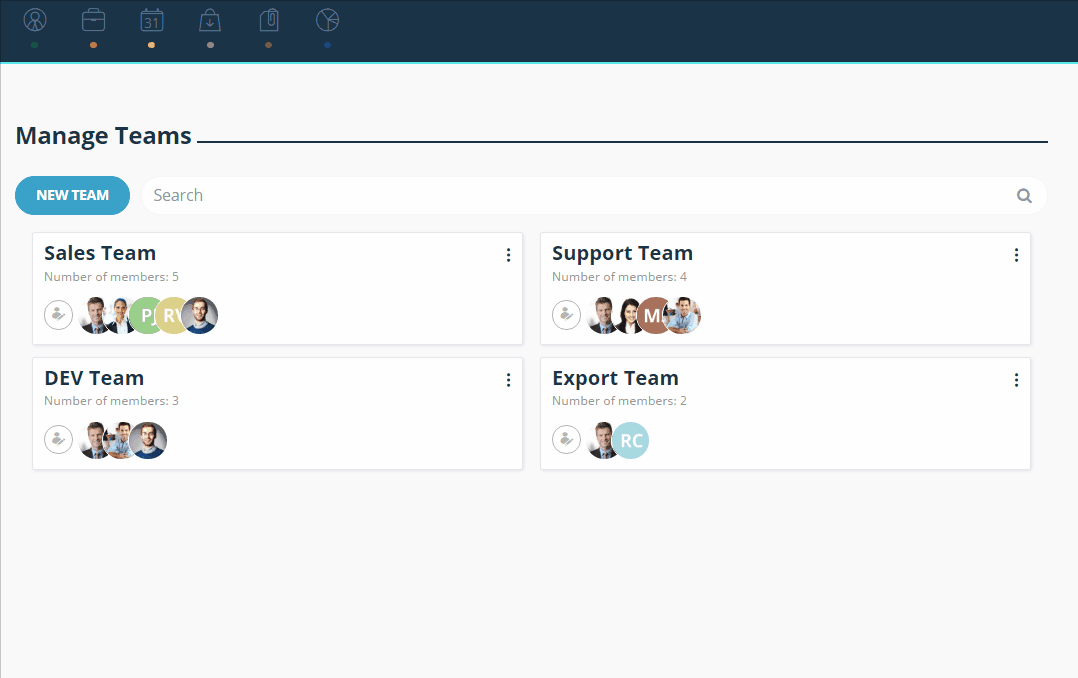
Task: Open the clipboard attachment icon in top bar
Action: pyautogui.click(x=269, y=20)
